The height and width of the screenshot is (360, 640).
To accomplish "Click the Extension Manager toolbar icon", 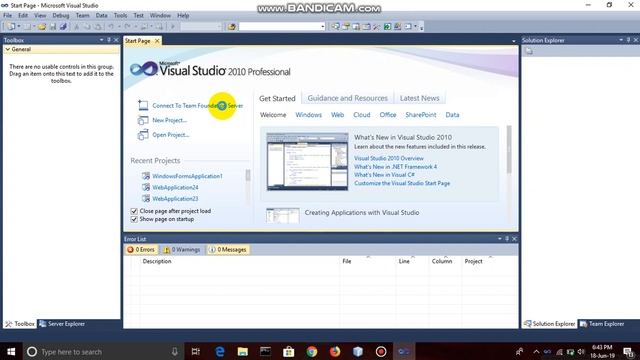I will pos(397,27).
